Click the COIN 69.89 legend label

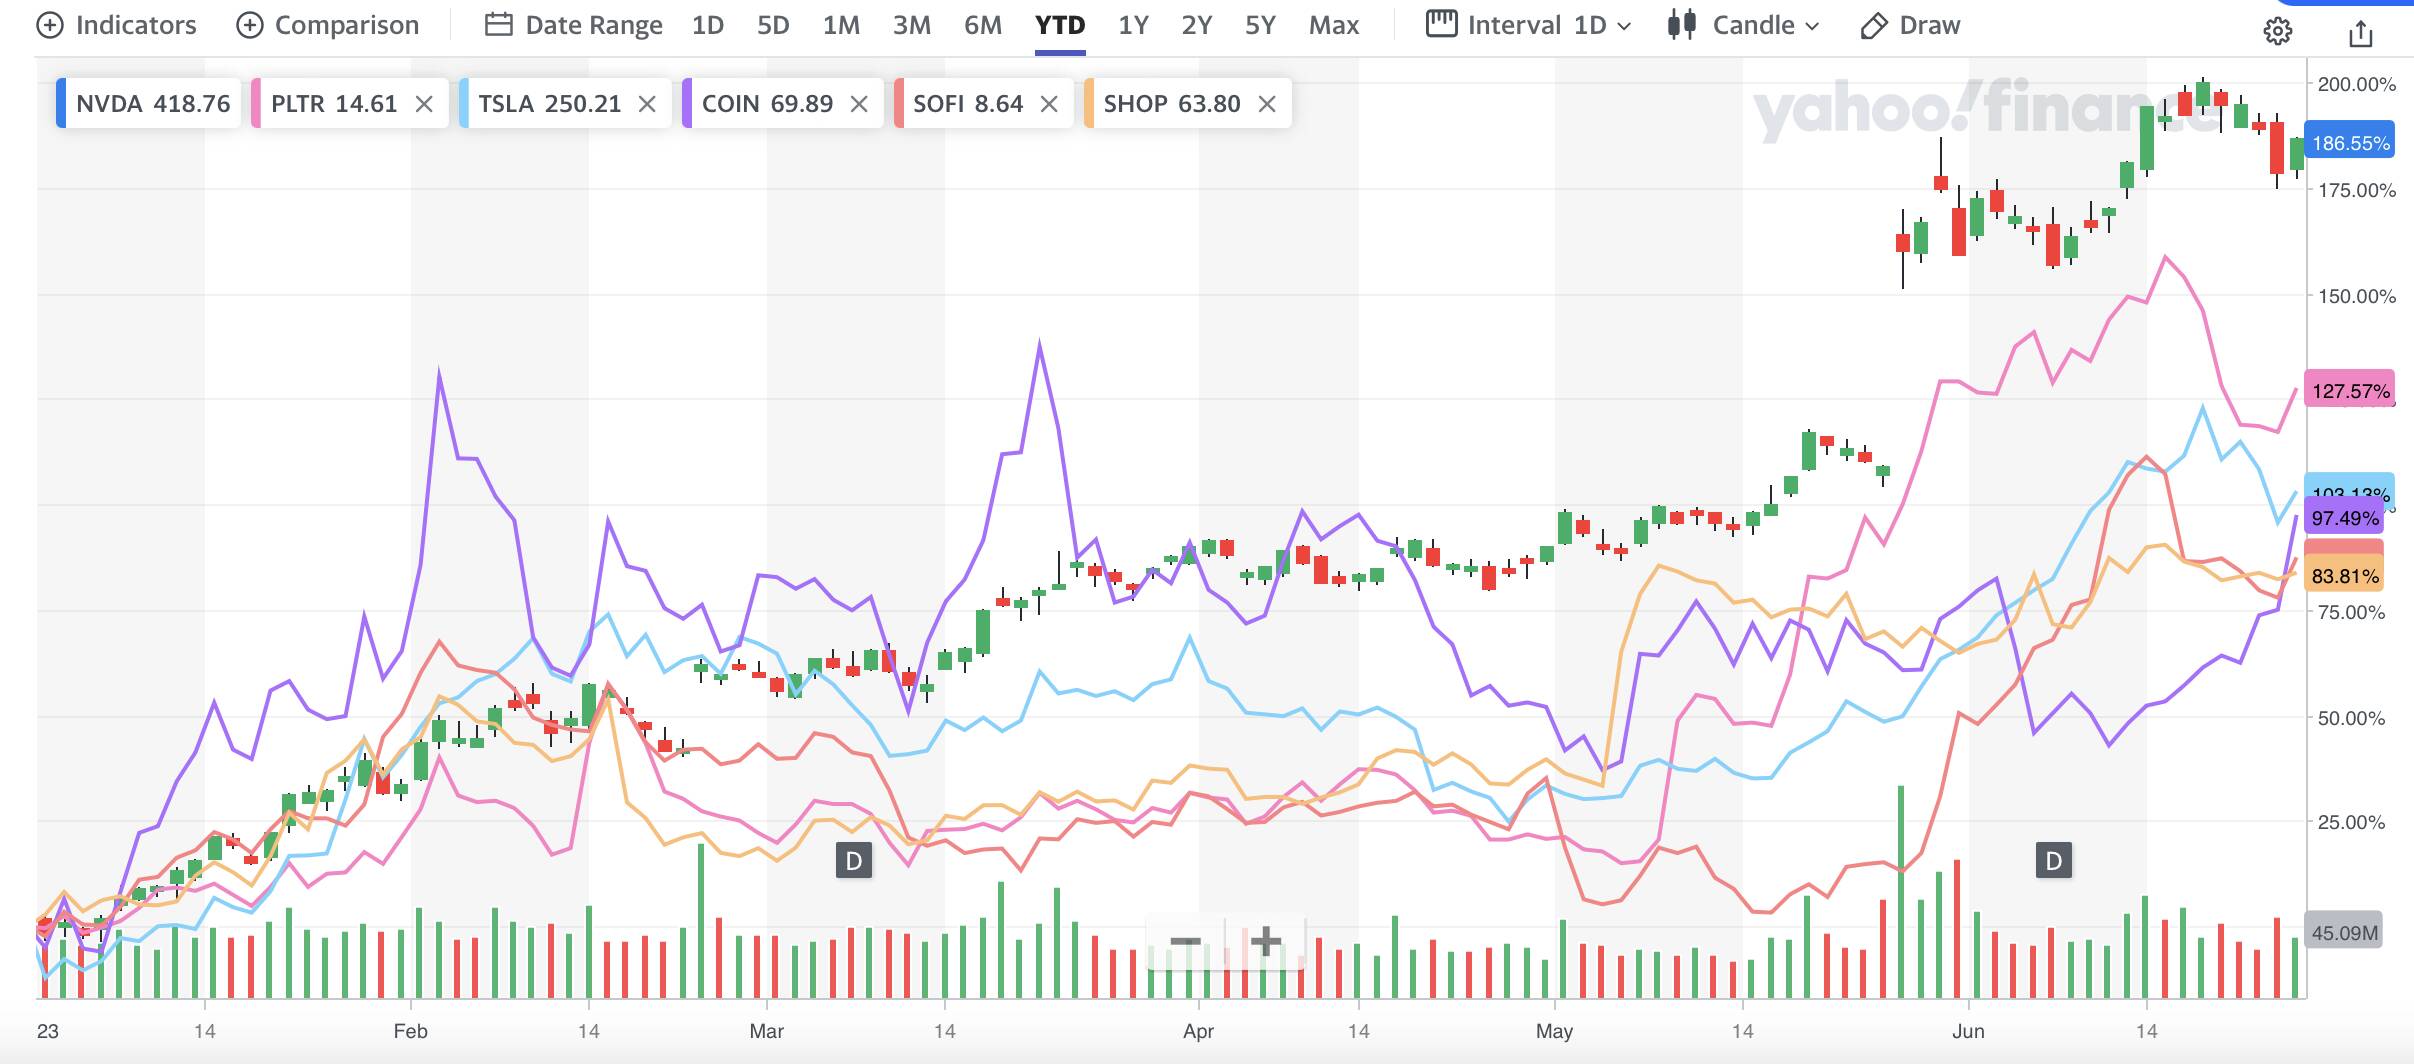[767, 104]
